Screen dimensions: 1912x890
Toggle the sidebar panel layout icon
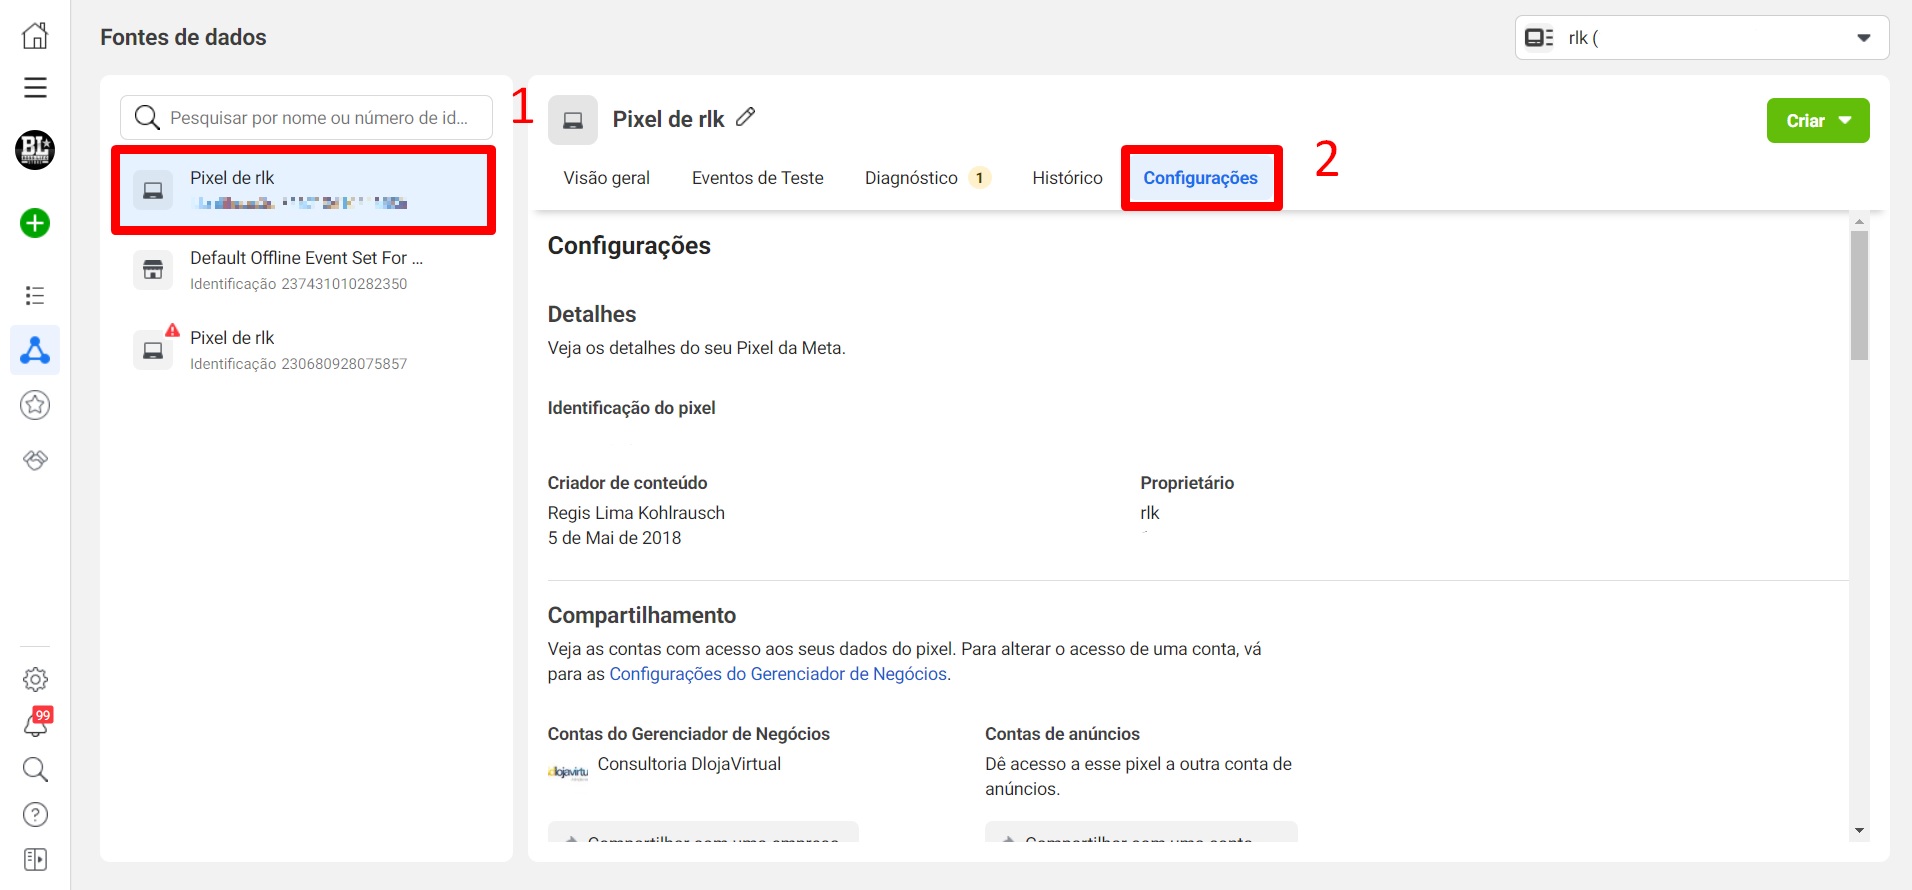click(x=35, y=860)
